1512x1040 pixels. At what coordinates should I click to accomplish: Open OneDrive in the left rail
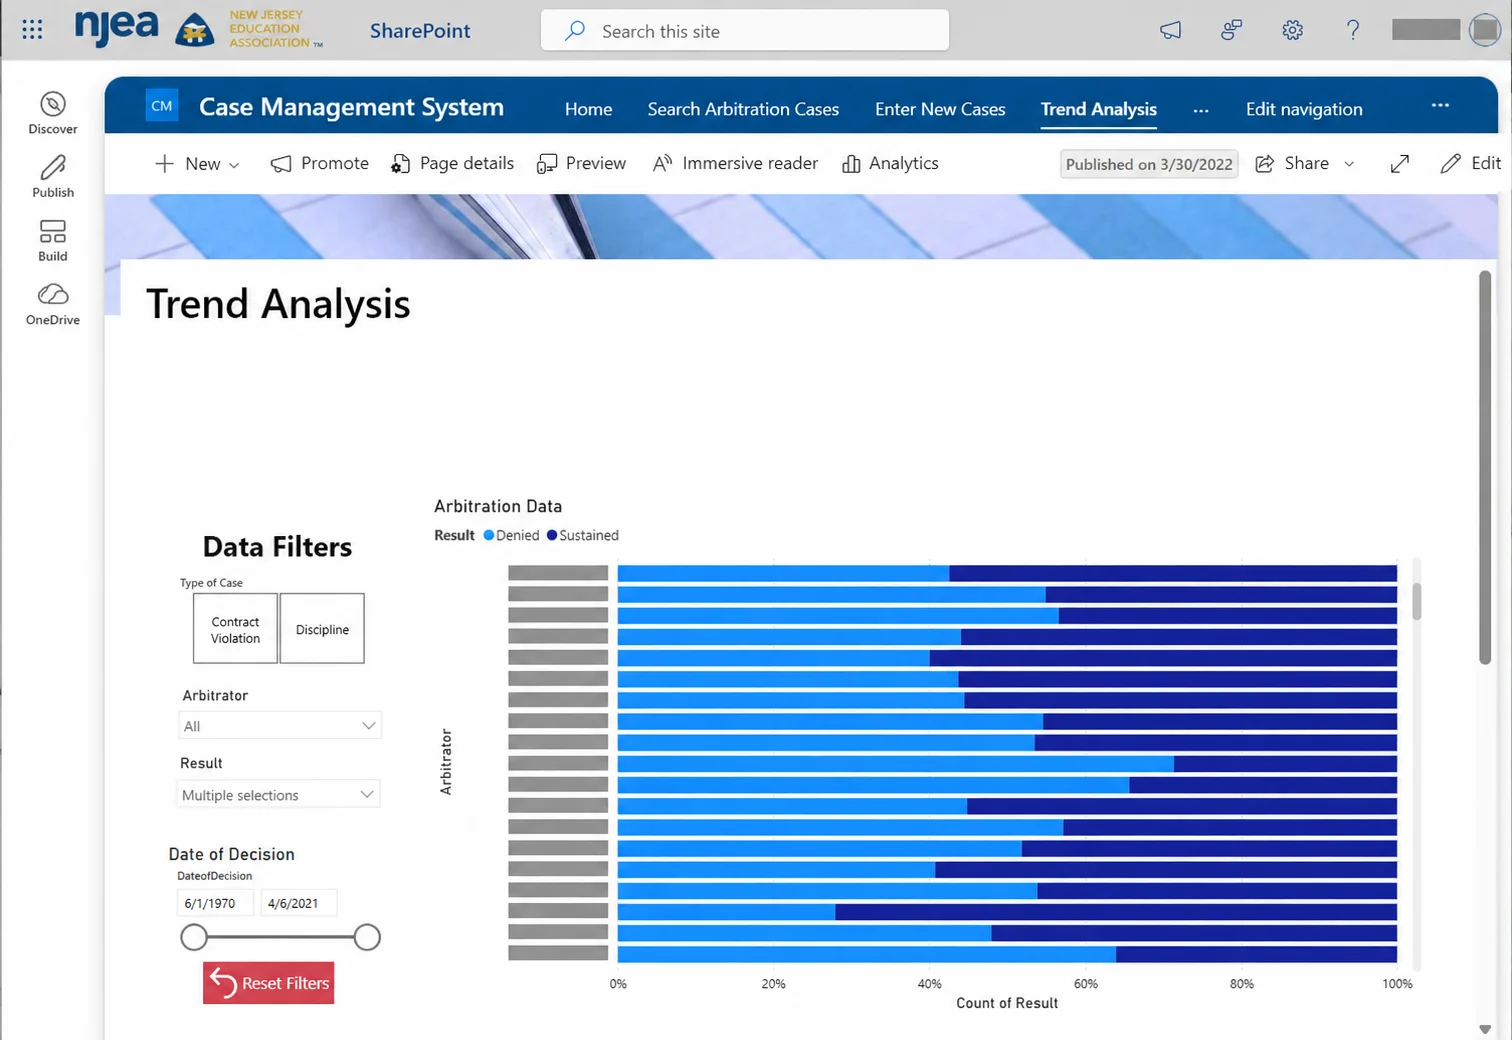[53, 304]
